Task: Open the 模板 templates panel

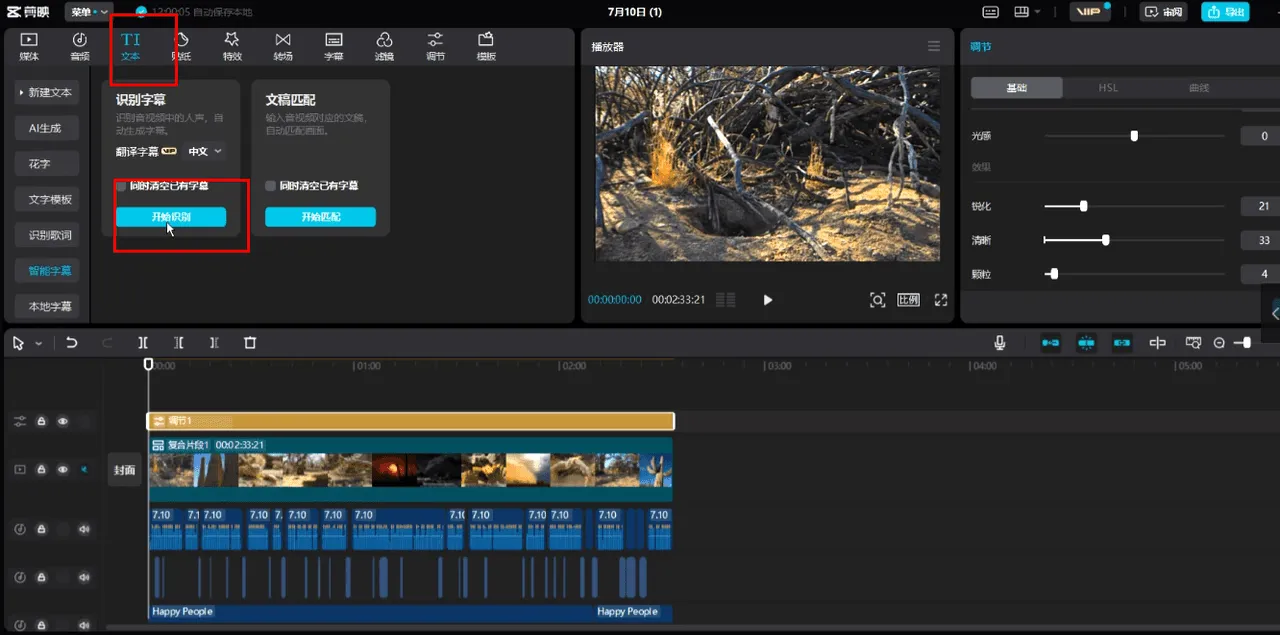Action: (x=486, y=46)
